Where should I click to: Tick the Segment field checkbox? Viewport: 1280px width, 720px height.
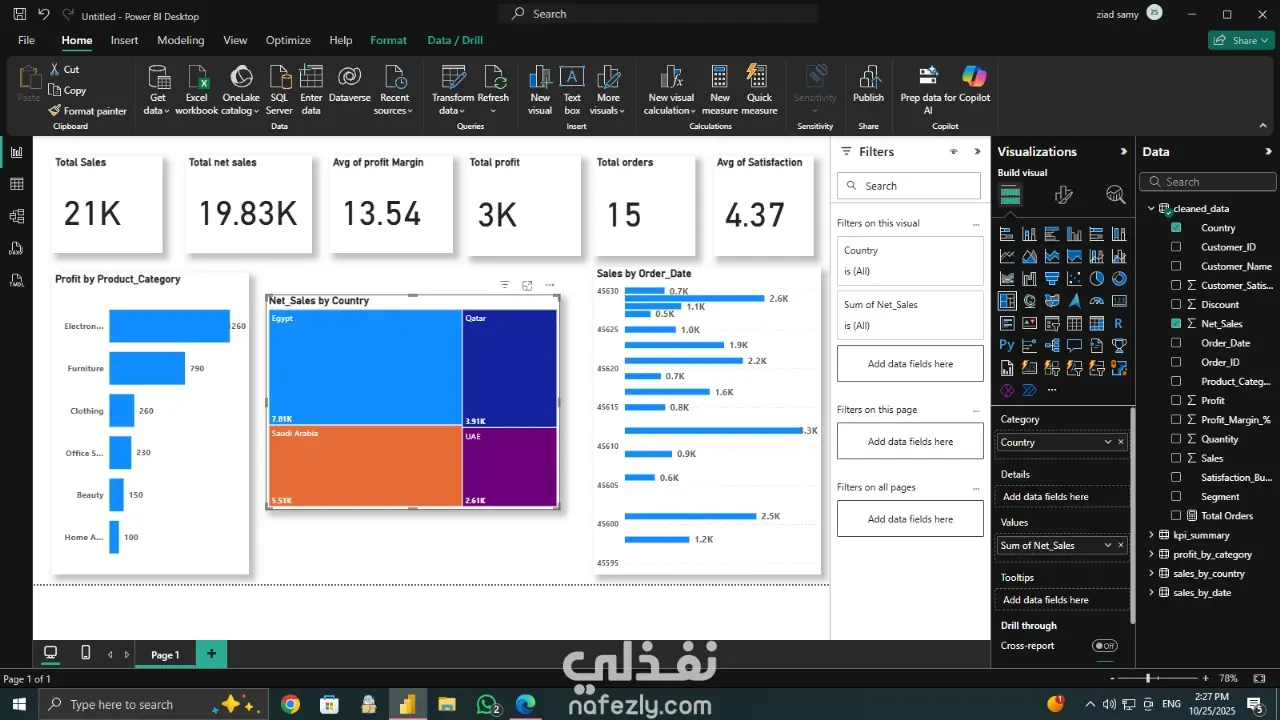1176,497
